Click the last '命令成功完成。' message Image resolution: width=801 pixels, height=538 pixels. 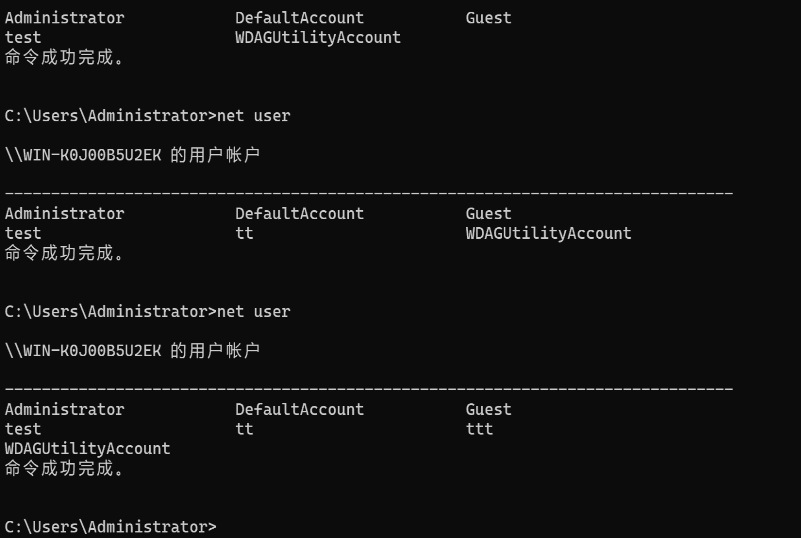click(x=65, y=468)
